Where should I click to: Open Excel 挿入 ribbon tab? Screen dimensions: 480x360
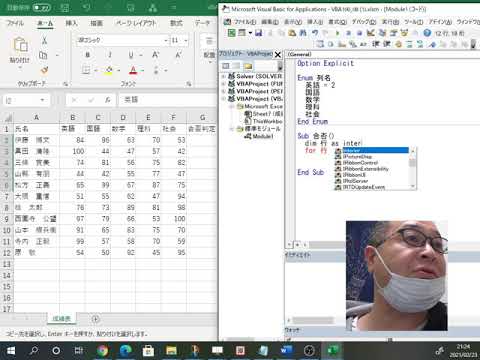[x=71, y=23]
